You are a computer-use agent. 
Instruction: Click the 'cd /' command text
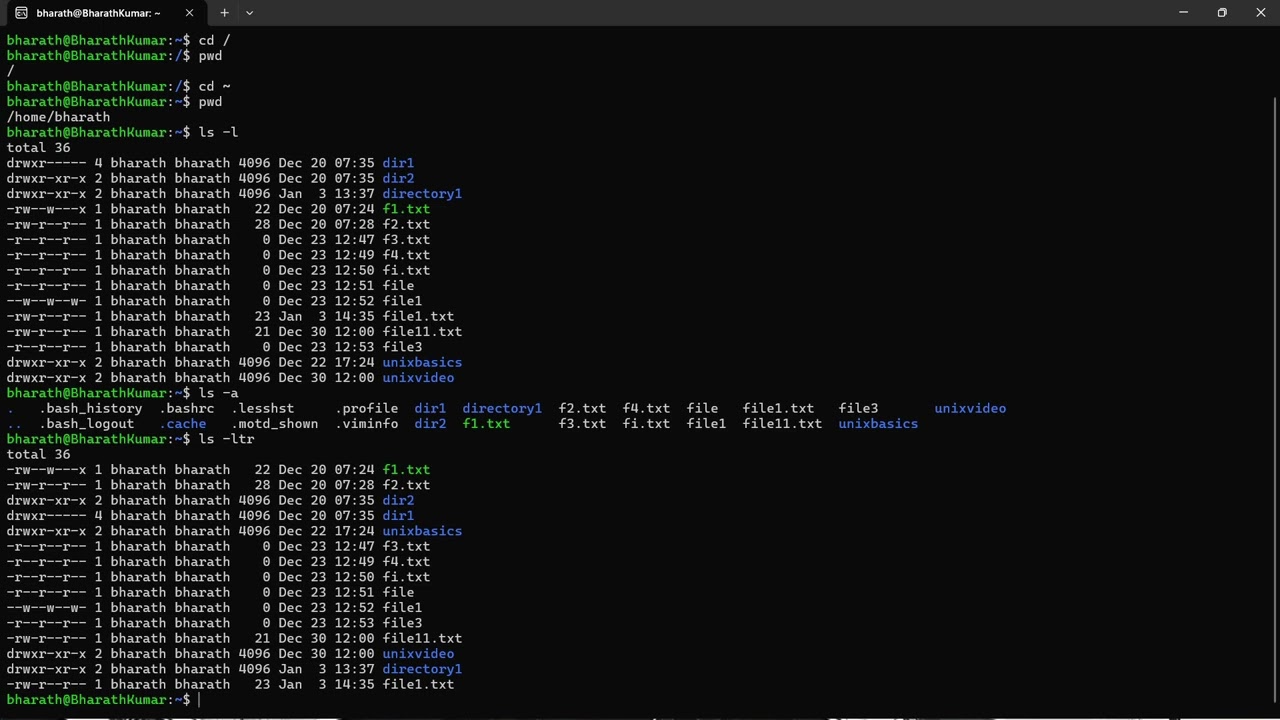214,40
